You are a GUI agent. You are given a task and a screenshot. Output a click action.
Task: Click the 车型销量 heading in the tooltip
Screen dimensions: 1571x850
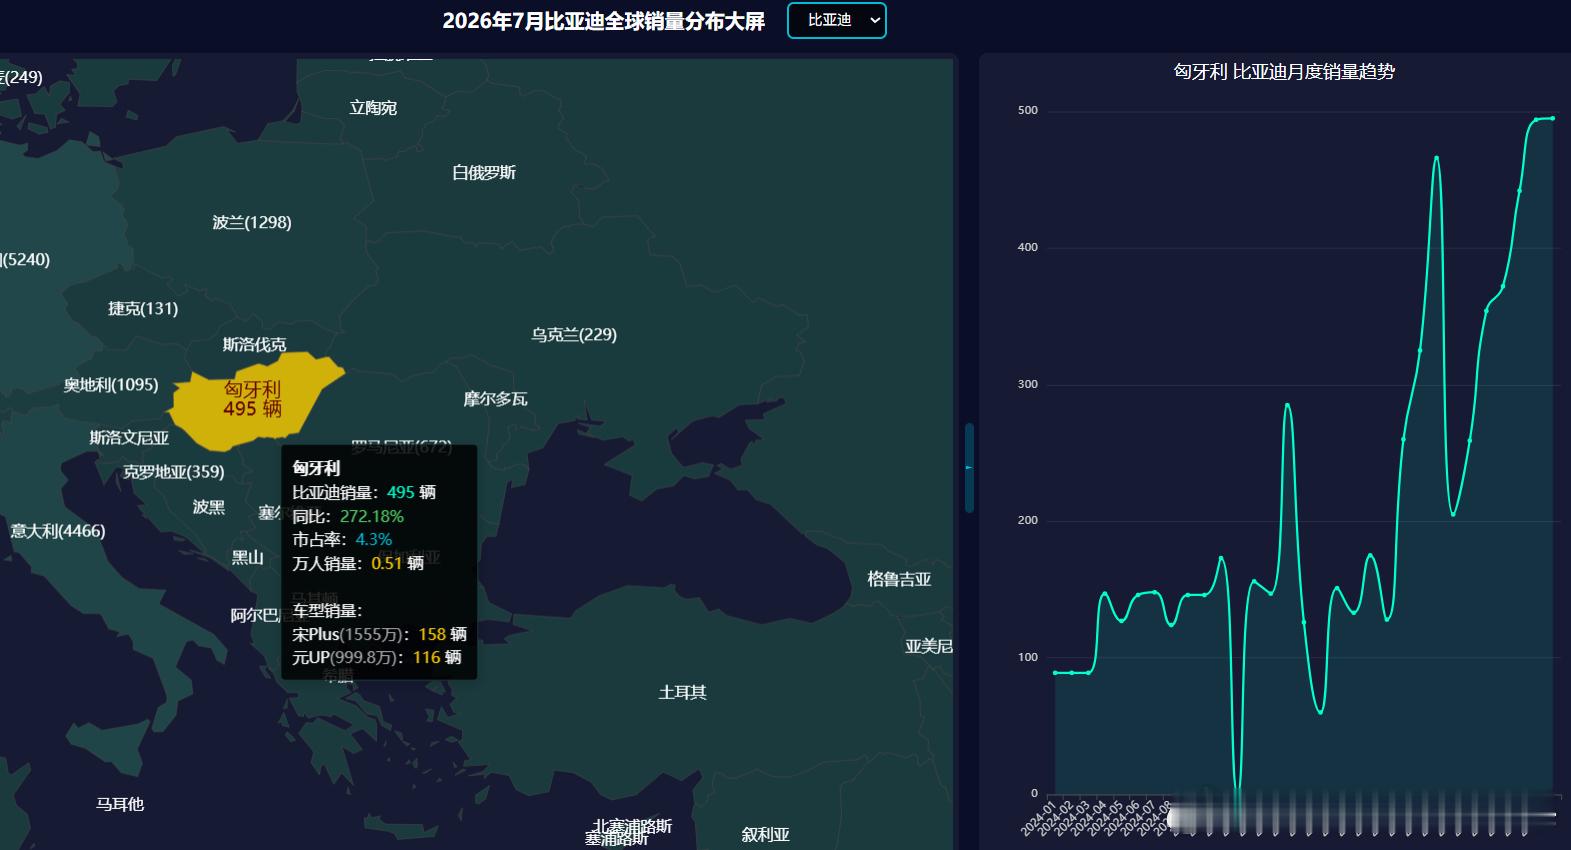pos(327,610)
